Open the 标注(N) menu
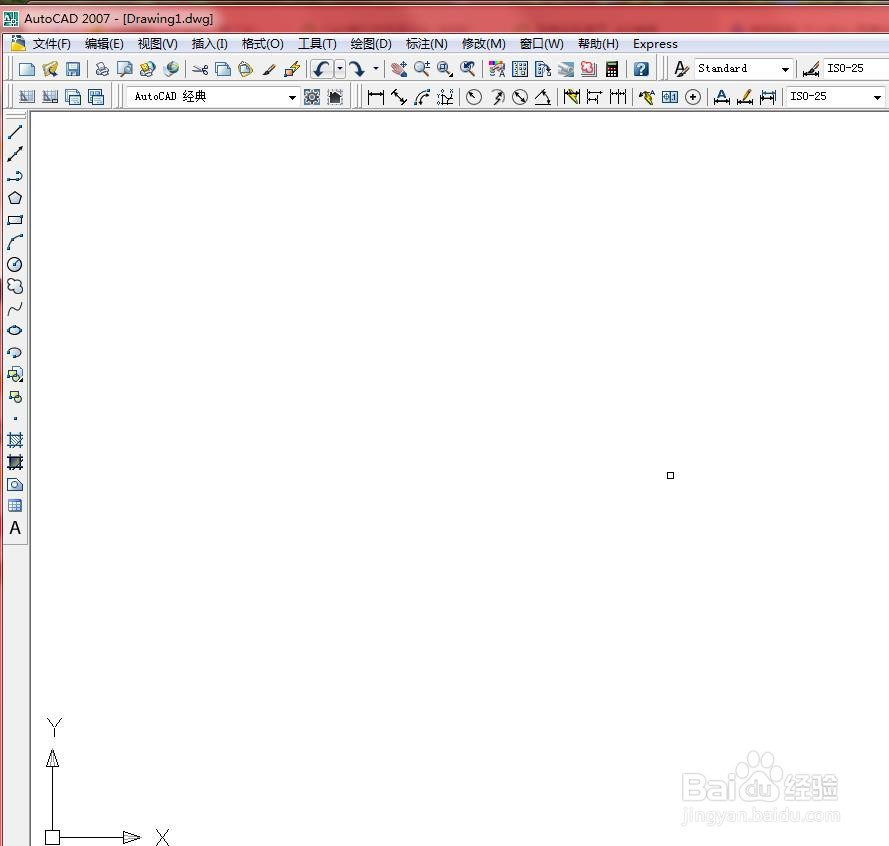Screen dimensions: 889x846 point(426,44)
